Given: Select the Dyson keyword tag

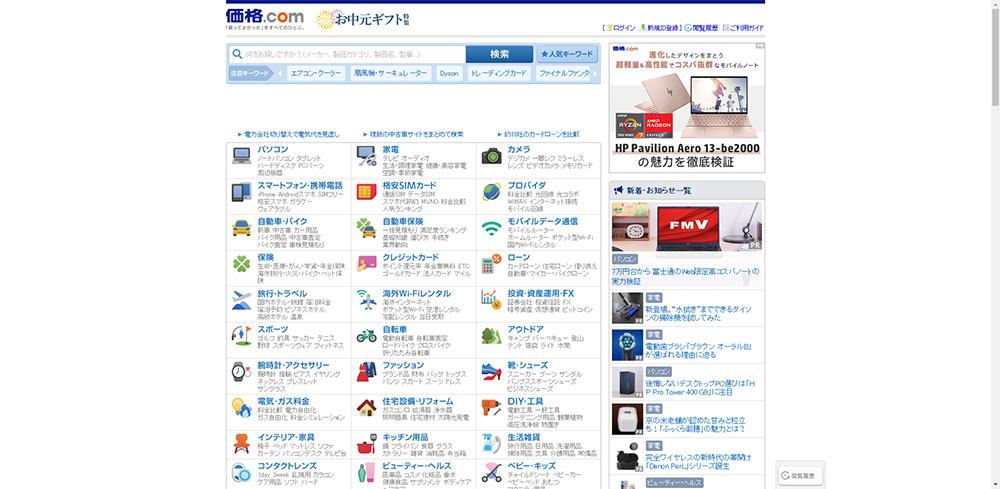Looking at the screenshot, I should coord(449,74).
